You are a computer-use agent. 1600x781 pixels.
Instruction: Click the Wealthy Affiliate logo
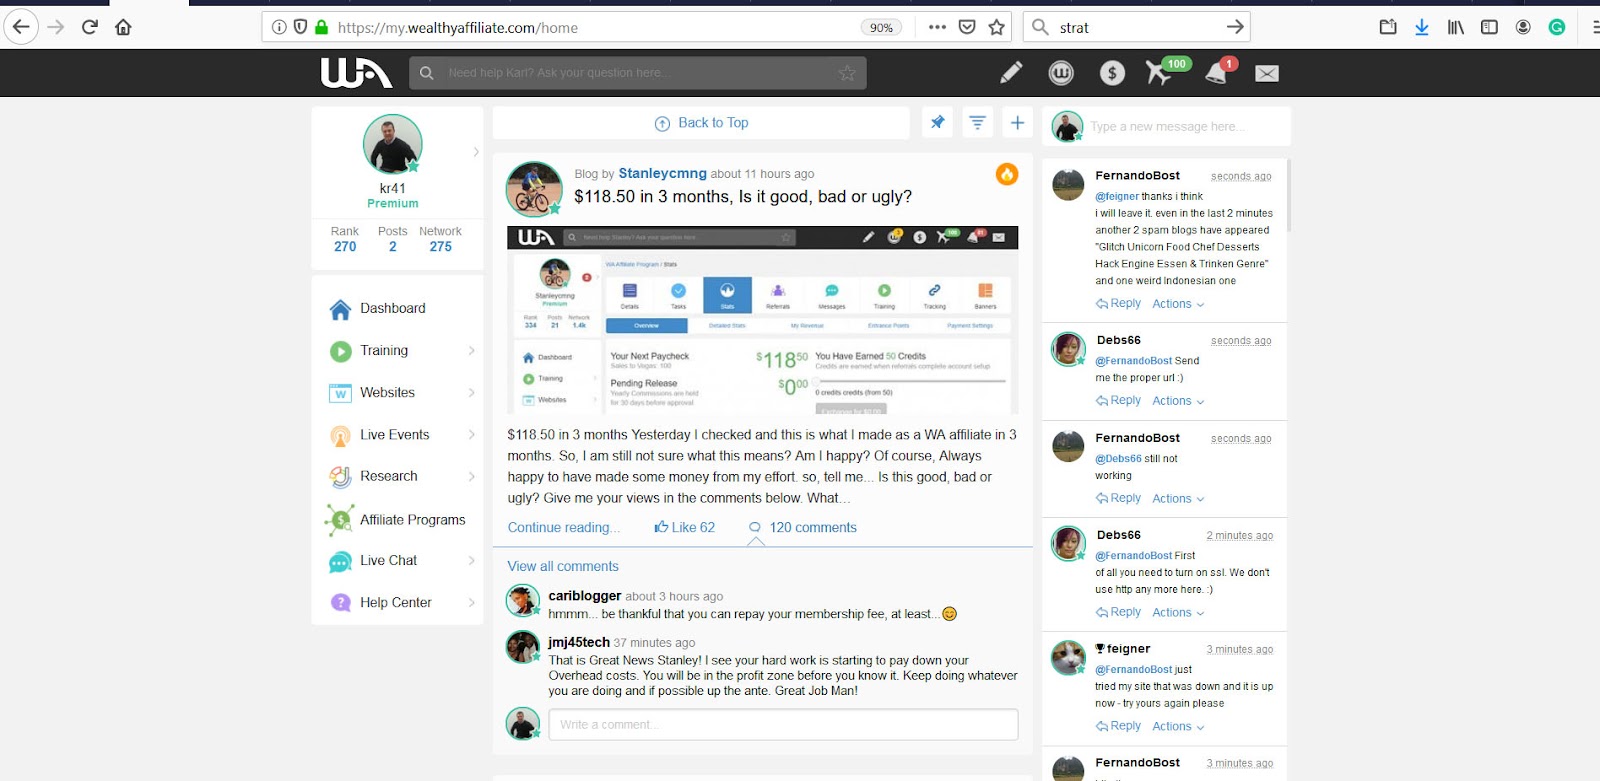pos(356,73)
